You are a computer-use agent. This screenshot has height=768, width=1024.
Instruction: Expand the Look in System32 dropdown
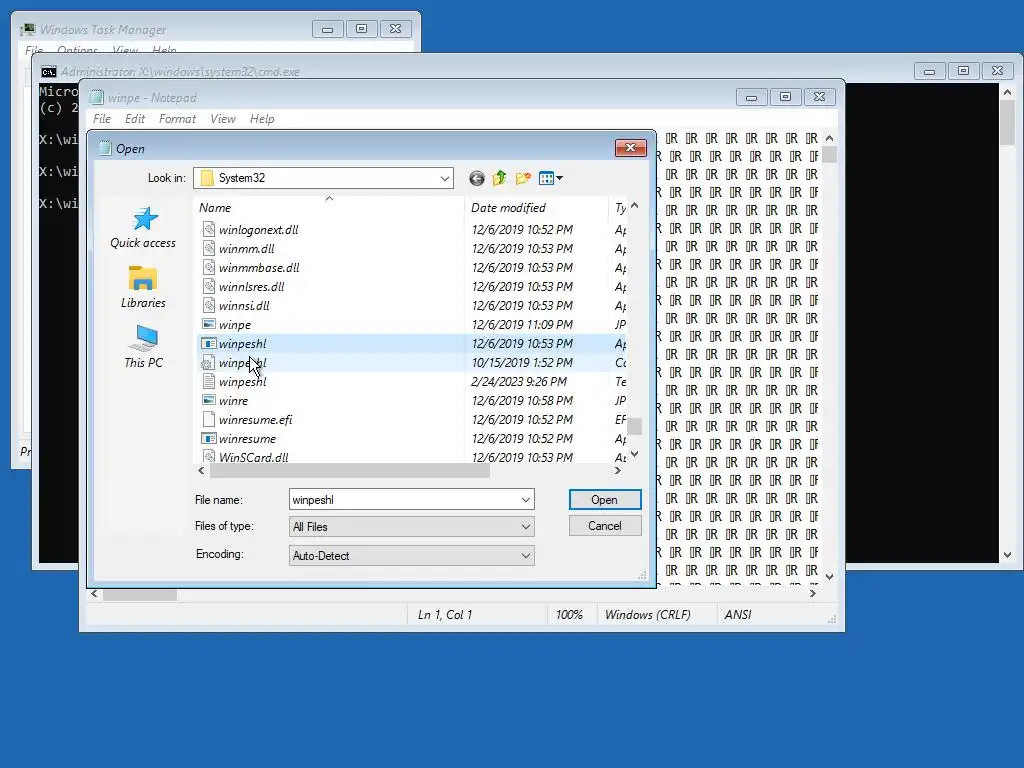(445, 178)
